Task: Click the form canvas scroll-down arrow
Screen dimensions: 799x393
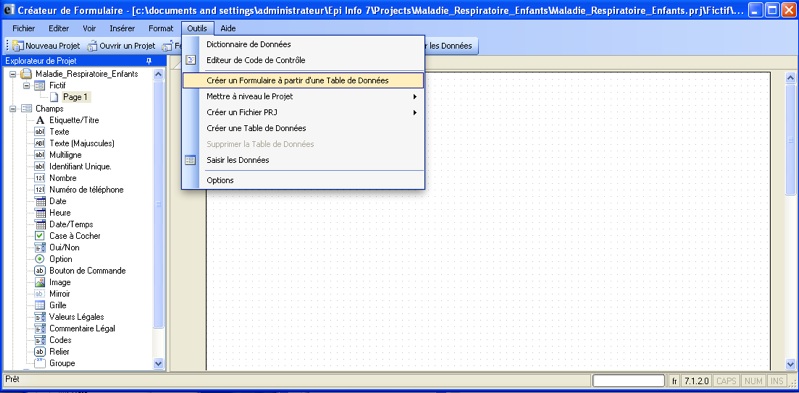Action: 791,364
